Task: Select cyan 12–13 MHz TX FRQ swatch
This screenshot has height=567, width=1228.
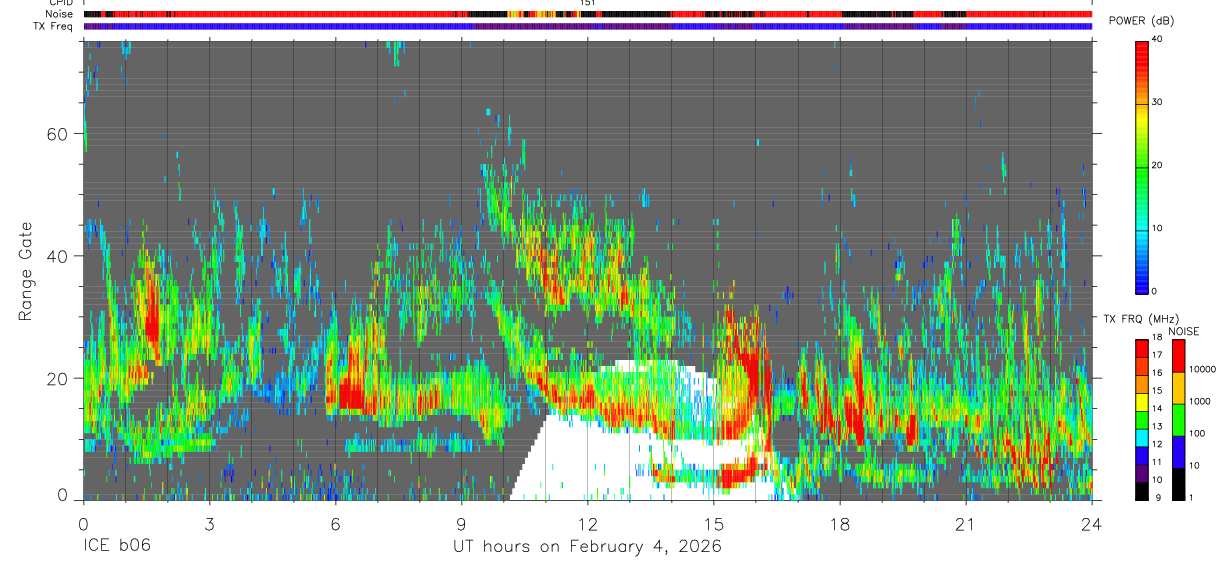Action: (x=1142, y=438)
